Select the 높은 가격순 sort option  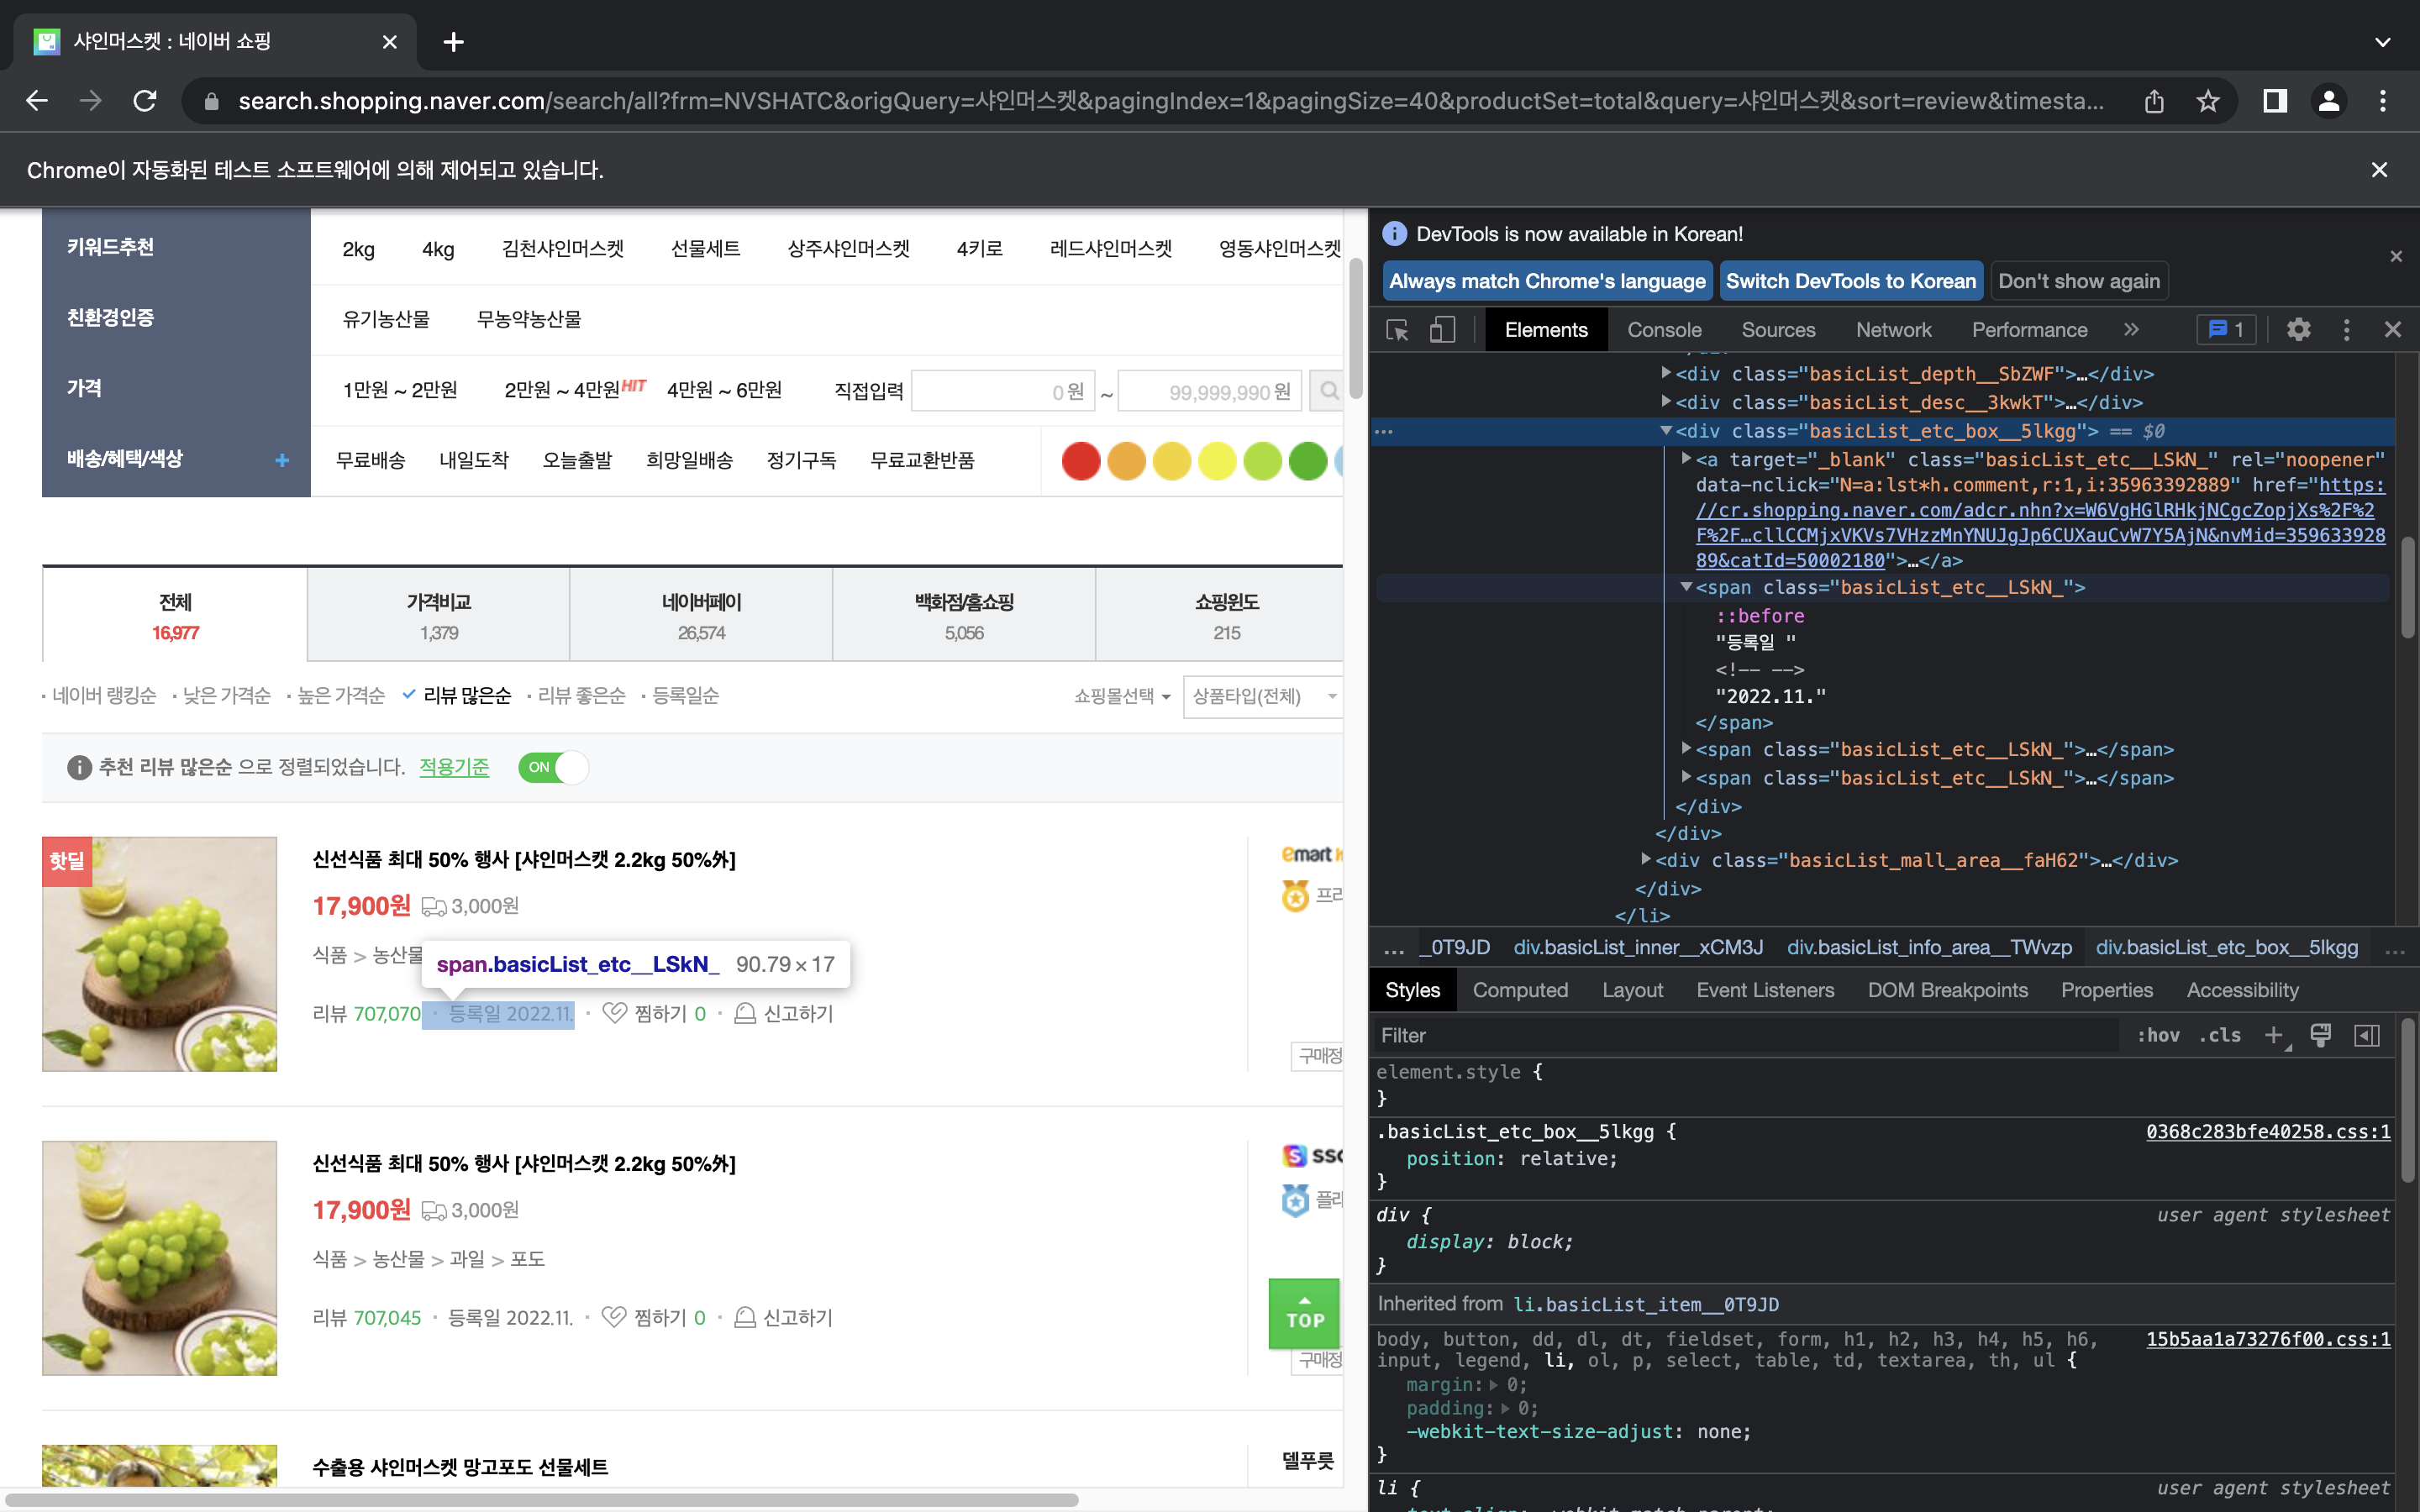click(x=341, y=695)
